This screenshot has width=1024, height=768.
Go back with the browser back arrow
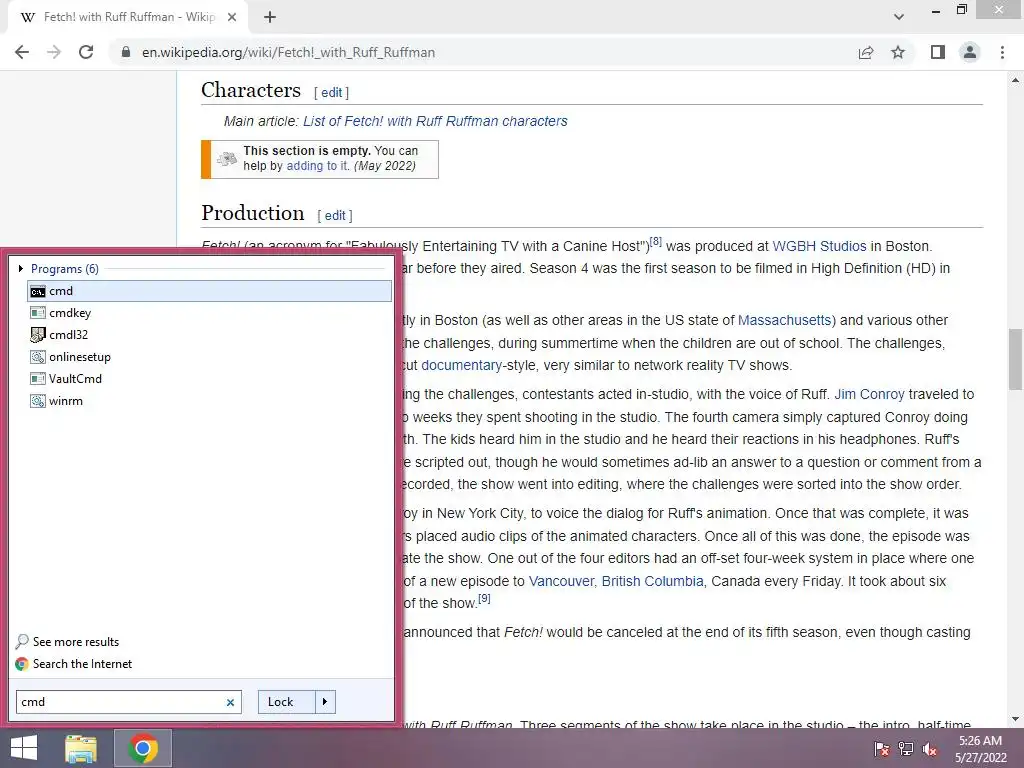22,52
